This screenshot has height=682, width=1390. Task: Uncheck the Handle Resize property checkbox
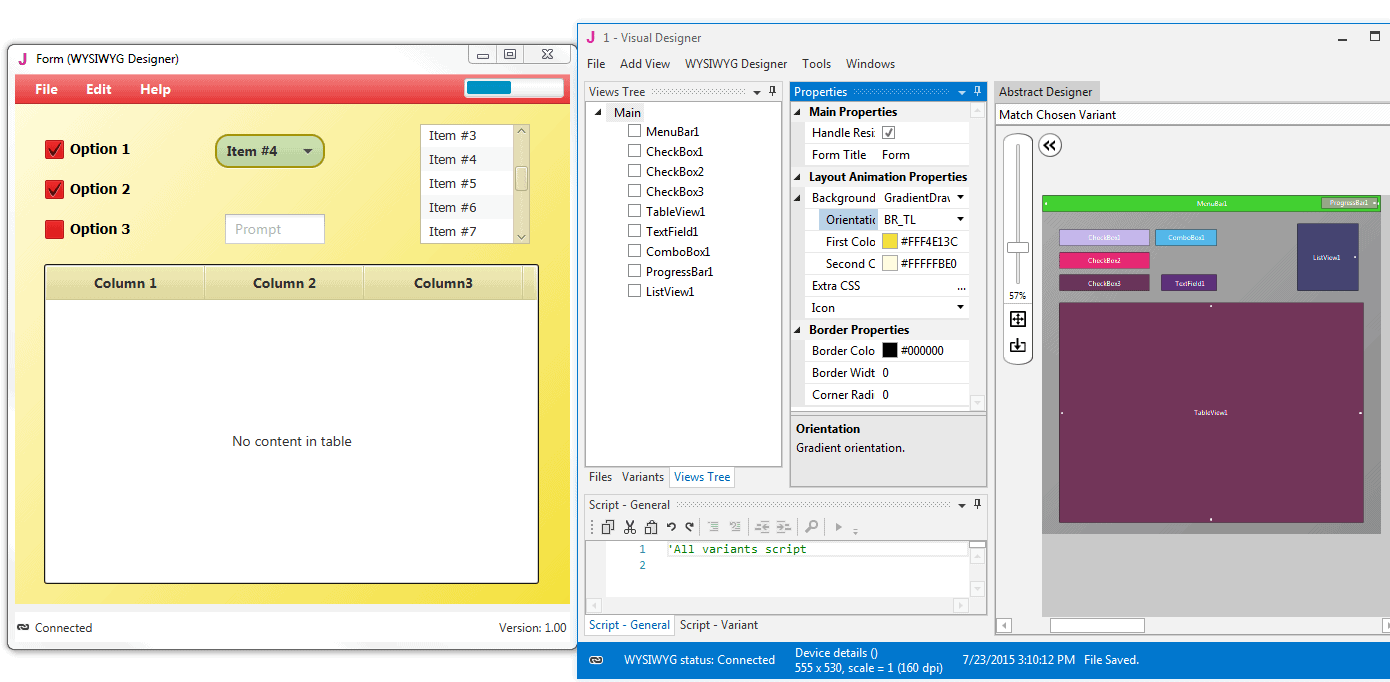coord(888,133)
